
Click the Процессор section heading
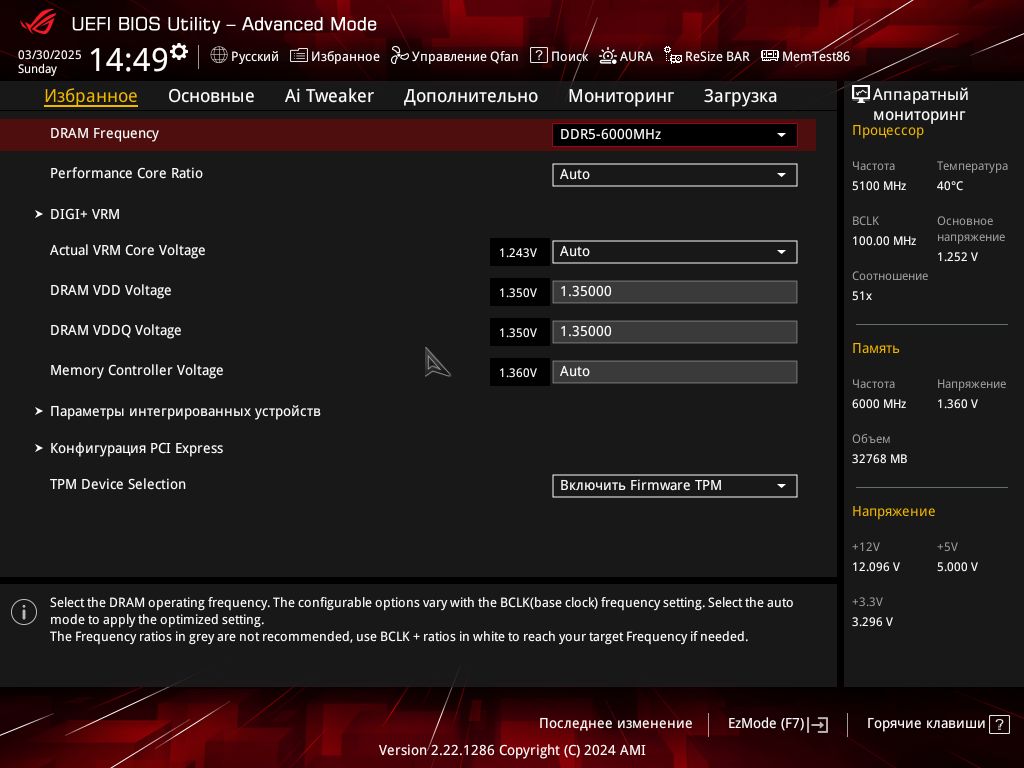[888, 131]
